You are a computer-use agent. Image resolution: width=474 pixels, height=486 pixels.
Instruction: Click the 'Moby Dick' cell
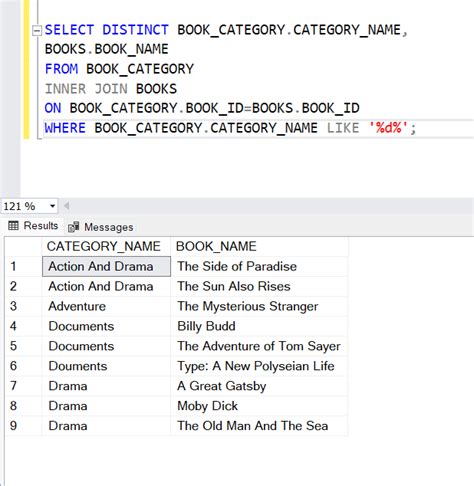click(259, 406)
